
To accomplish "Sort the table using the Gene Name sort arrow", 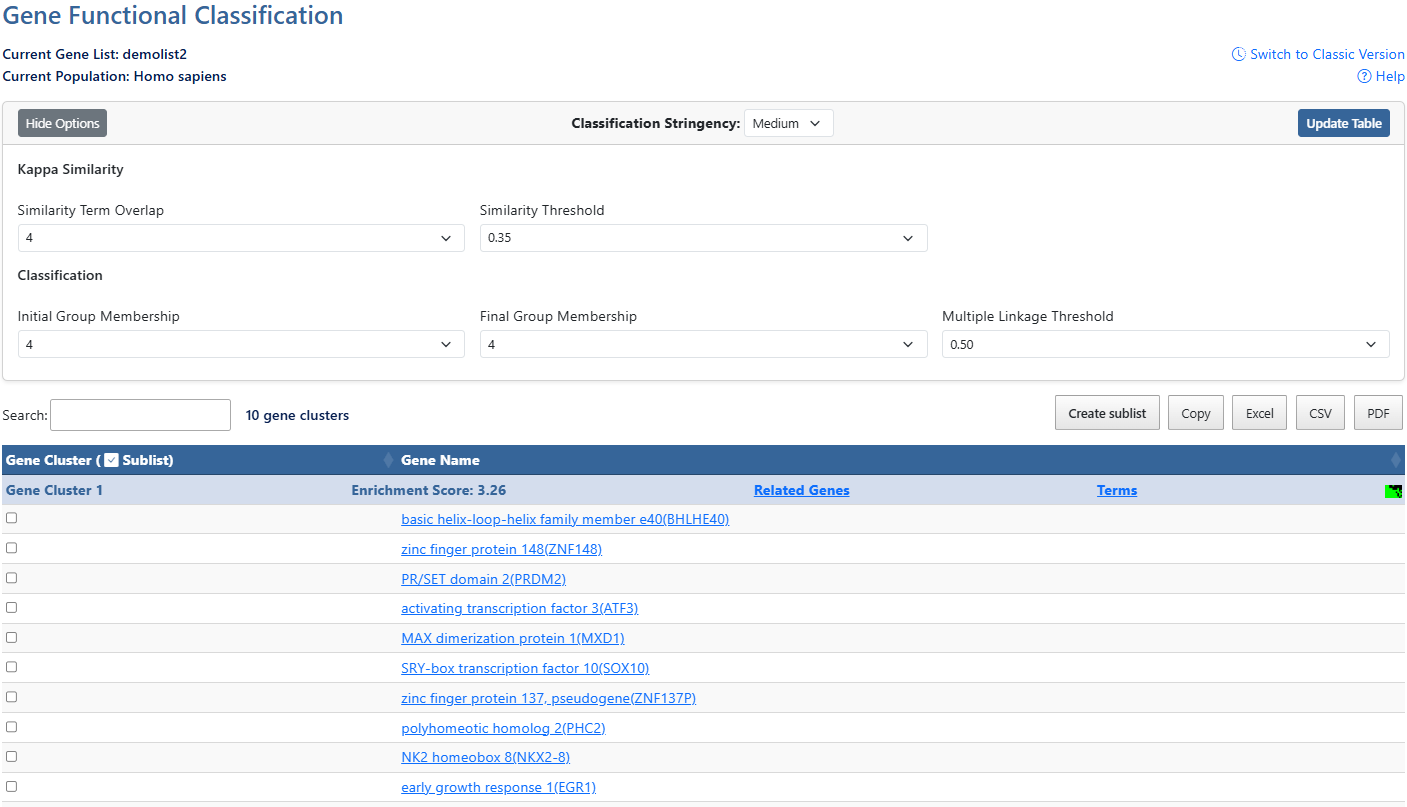I will (x=1397, y=460).
